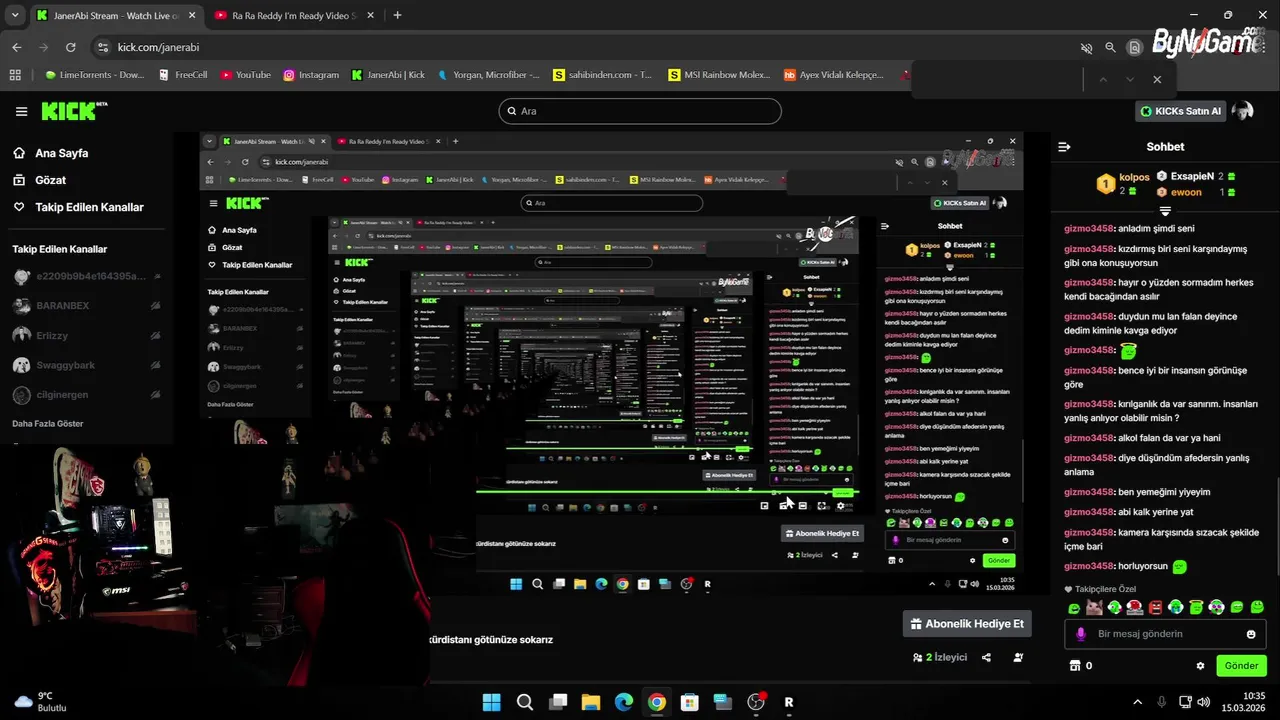Expand Daha Fazla Göster in the sidebar
The width and height of the screenshot is (1280, 720).
click(x=48, y=423)
